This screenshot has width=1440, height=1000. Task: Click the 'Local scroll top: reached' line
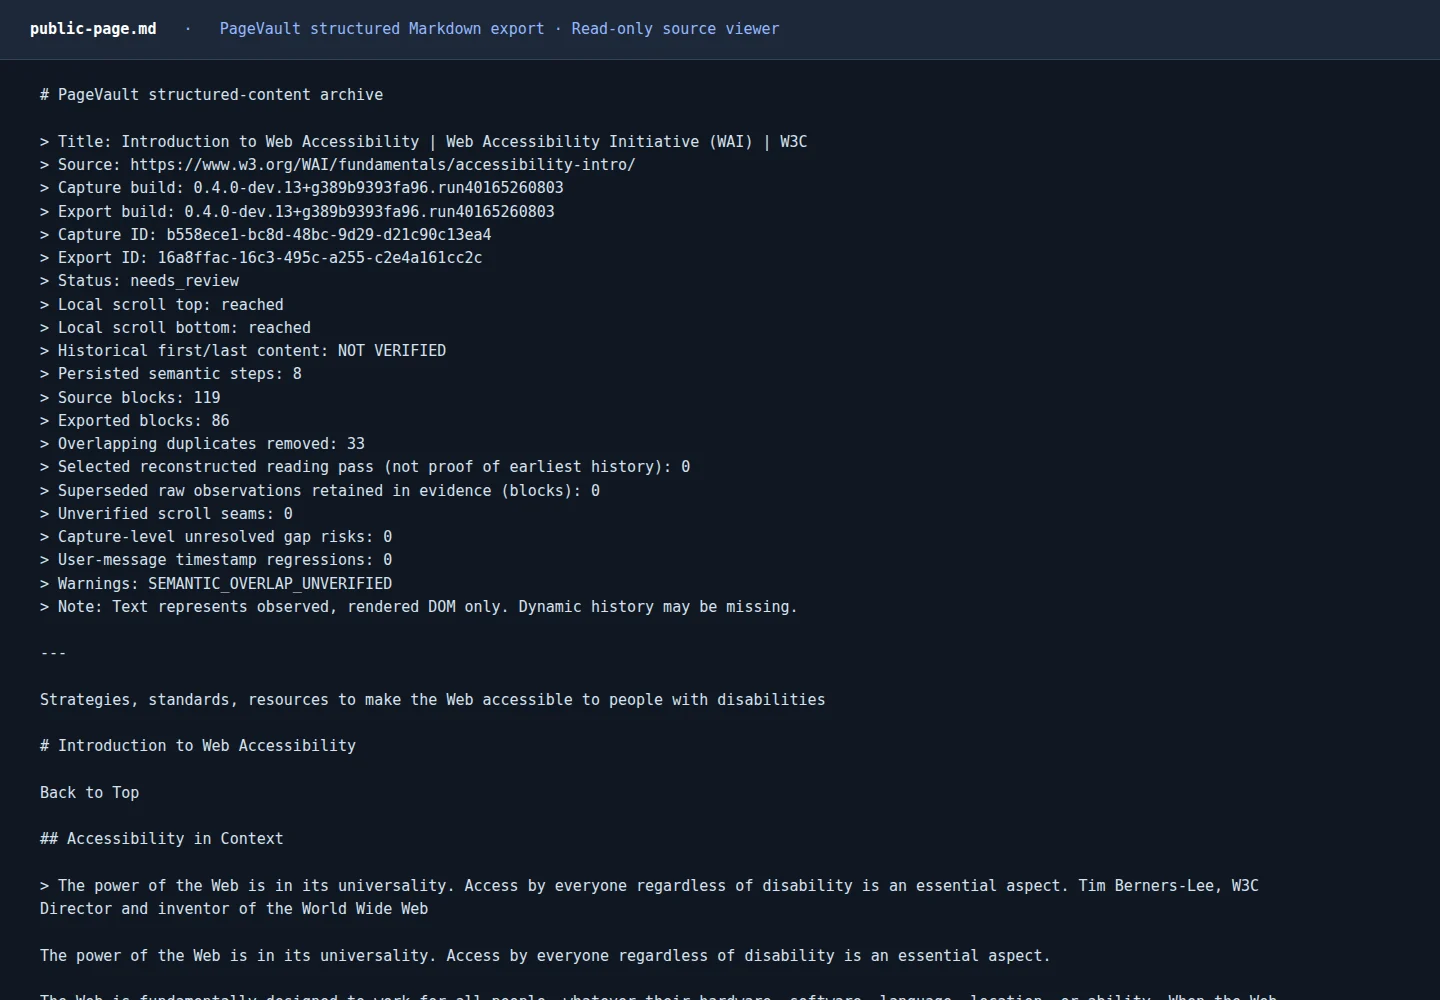161,305
